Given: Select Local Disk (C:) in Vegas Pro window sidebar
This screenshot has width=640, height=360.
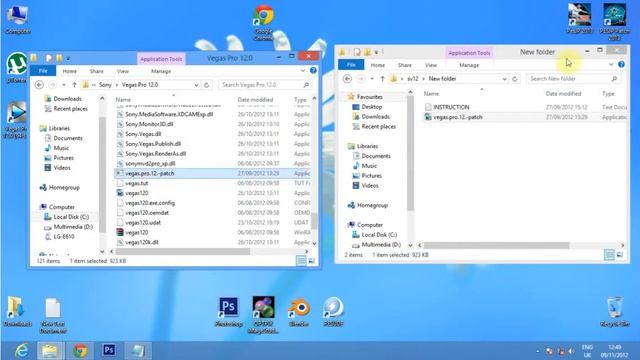Looking at the screenshot, I should click(x=71, y=217).
